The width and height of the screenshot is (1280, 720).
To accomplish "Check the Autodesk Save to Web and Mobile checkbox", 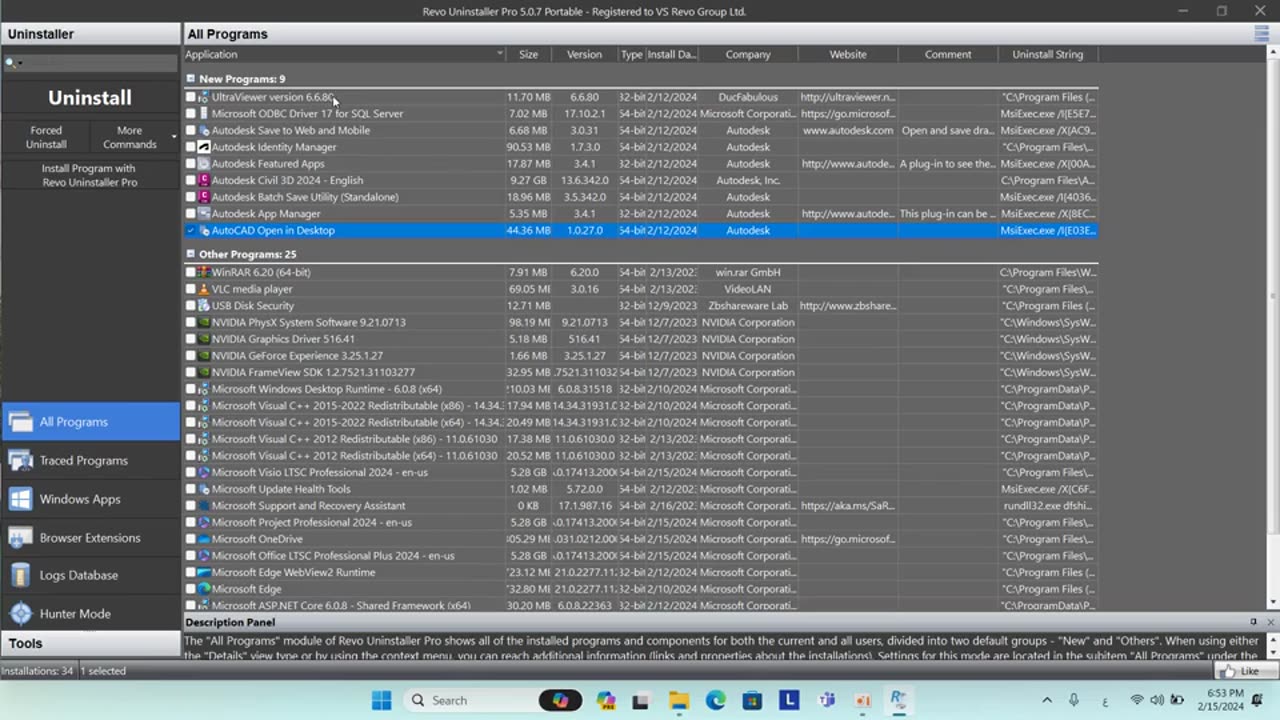I will (x=191, y=130).
